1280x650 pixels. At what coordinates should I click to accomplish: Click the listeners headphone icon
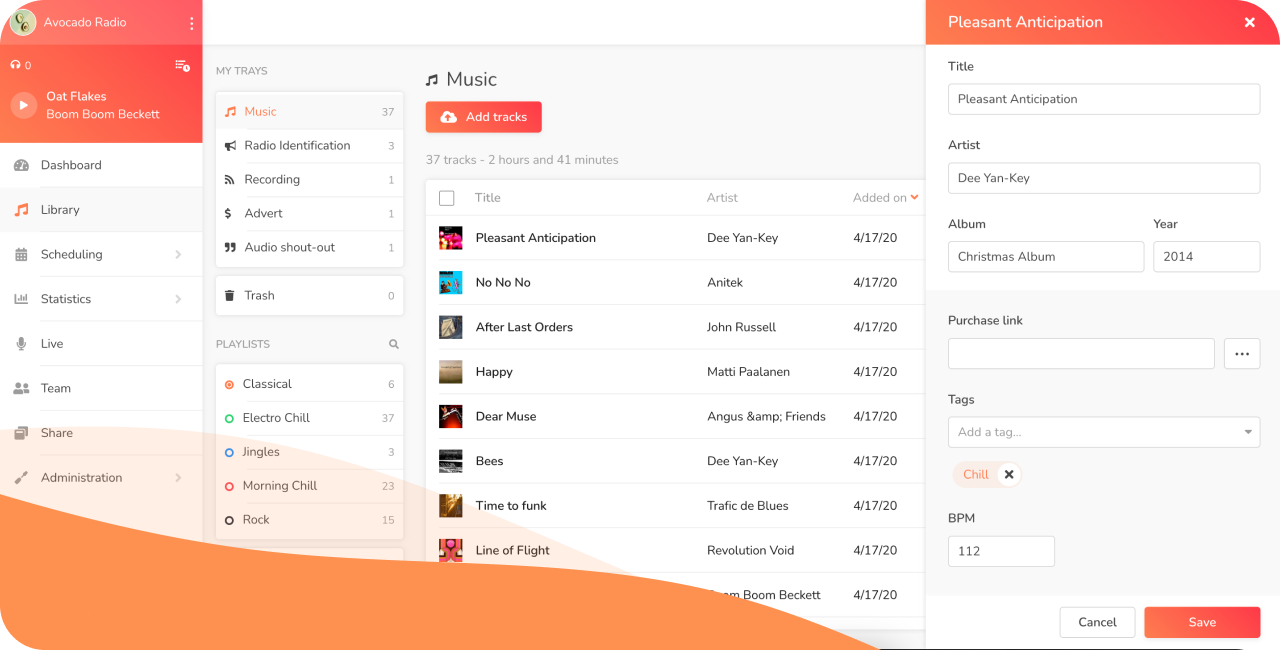15,65
